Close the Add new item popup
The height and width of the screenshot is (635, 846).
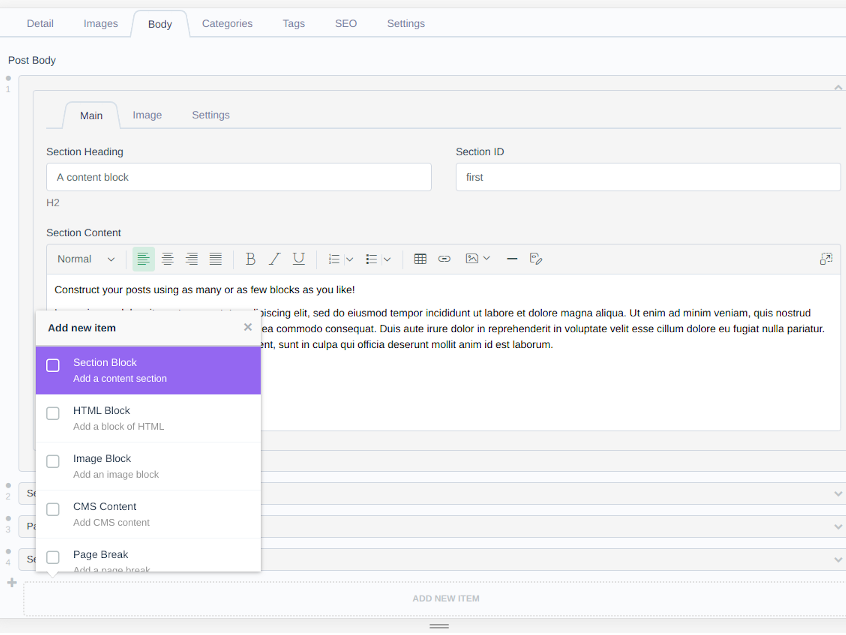[248, 327]
